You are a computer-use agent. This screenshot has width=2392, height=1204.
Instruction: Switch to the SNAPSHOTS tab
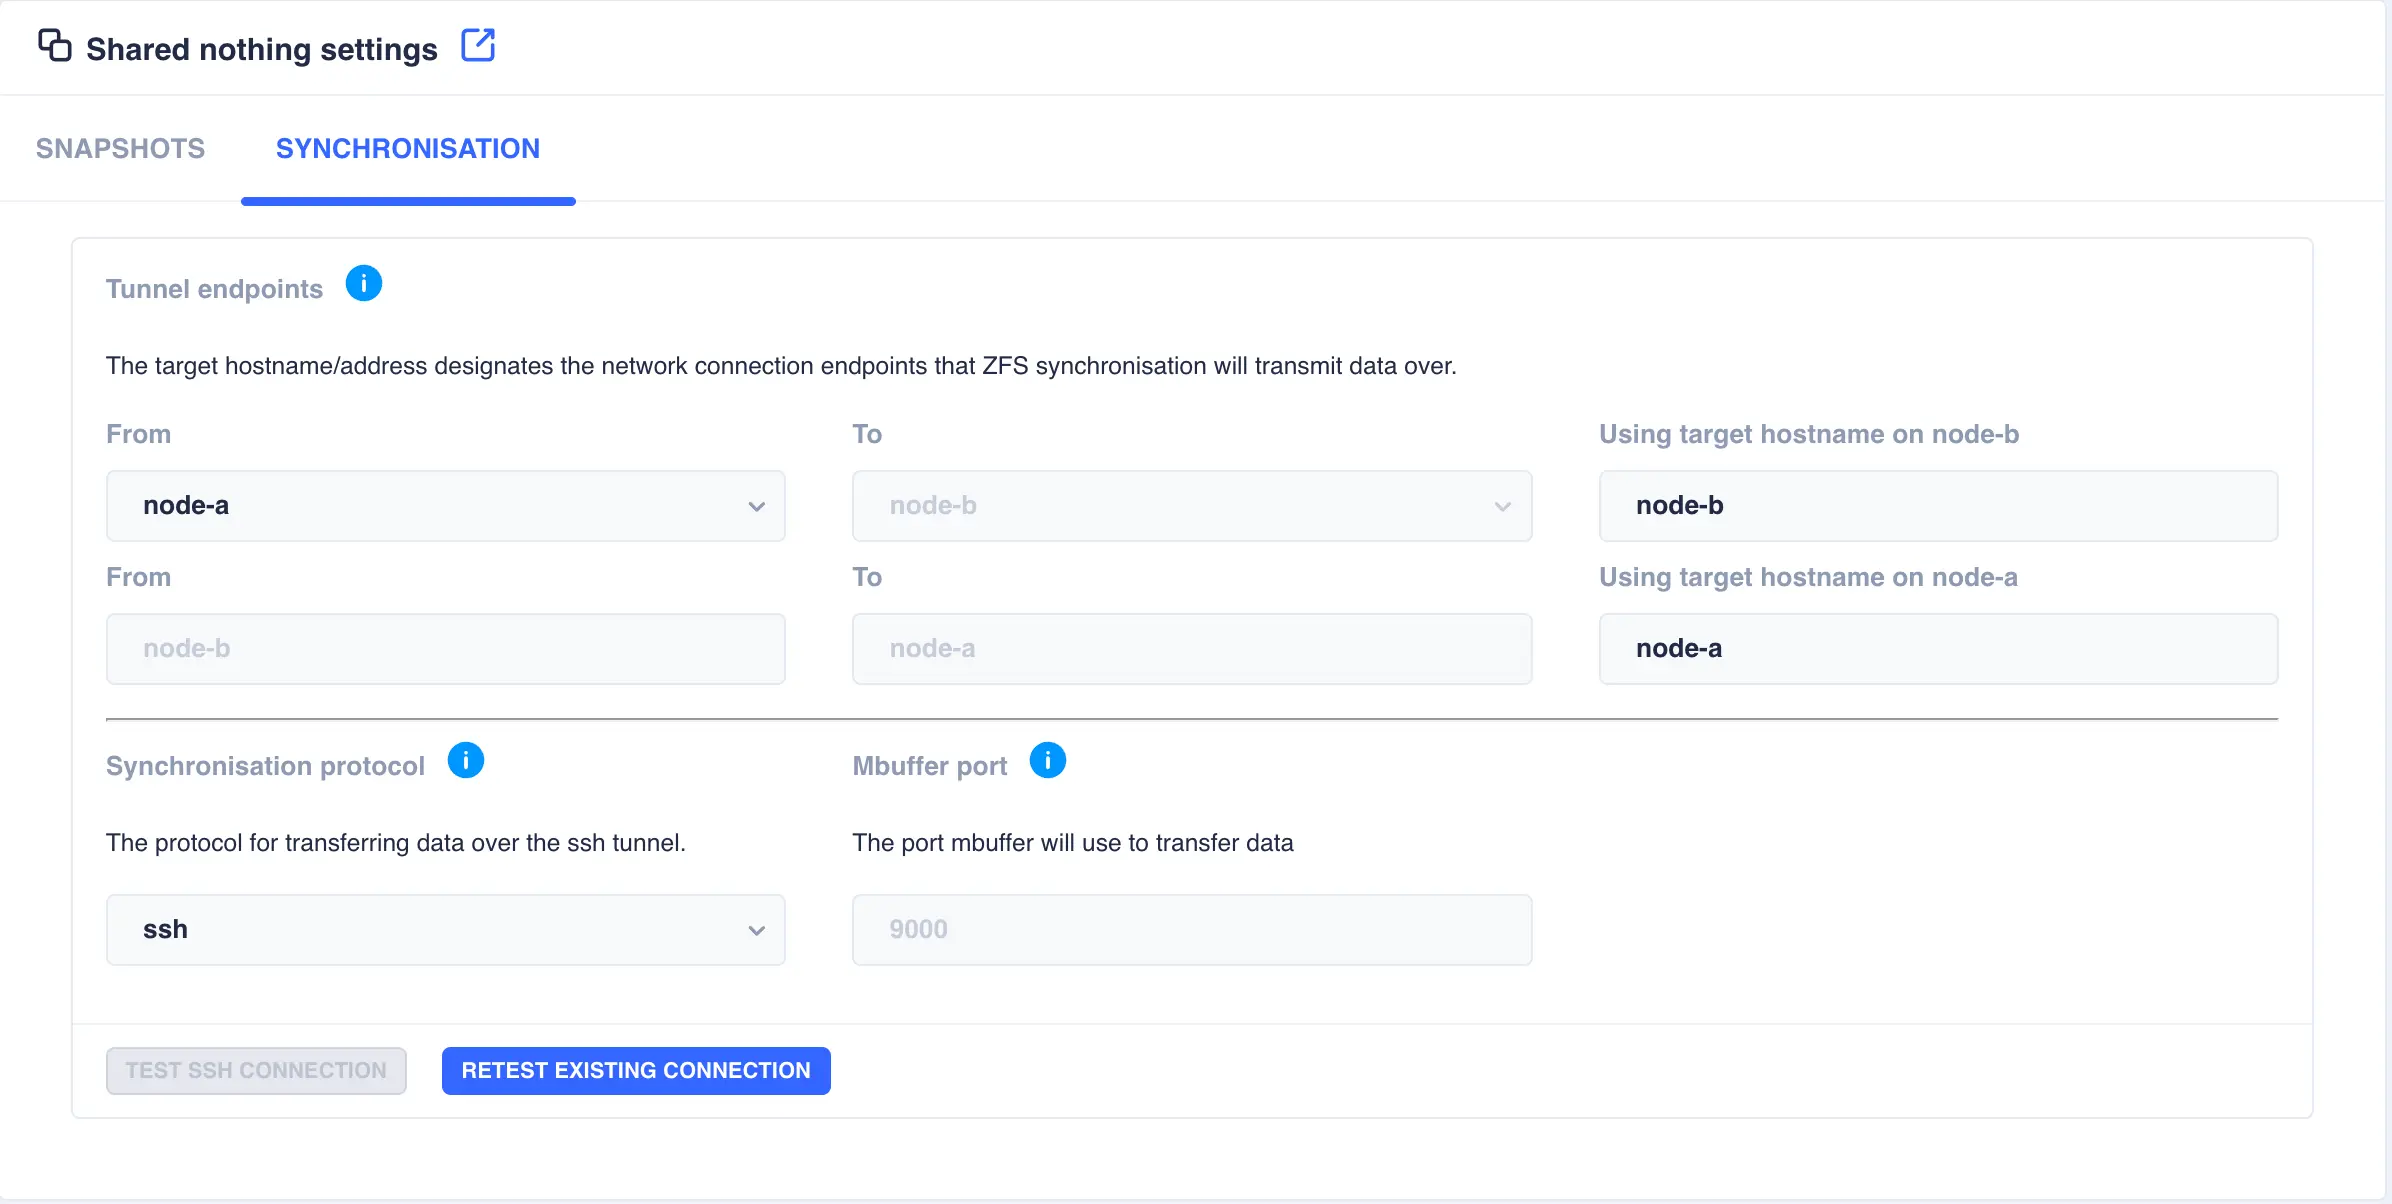pos(119,148)
